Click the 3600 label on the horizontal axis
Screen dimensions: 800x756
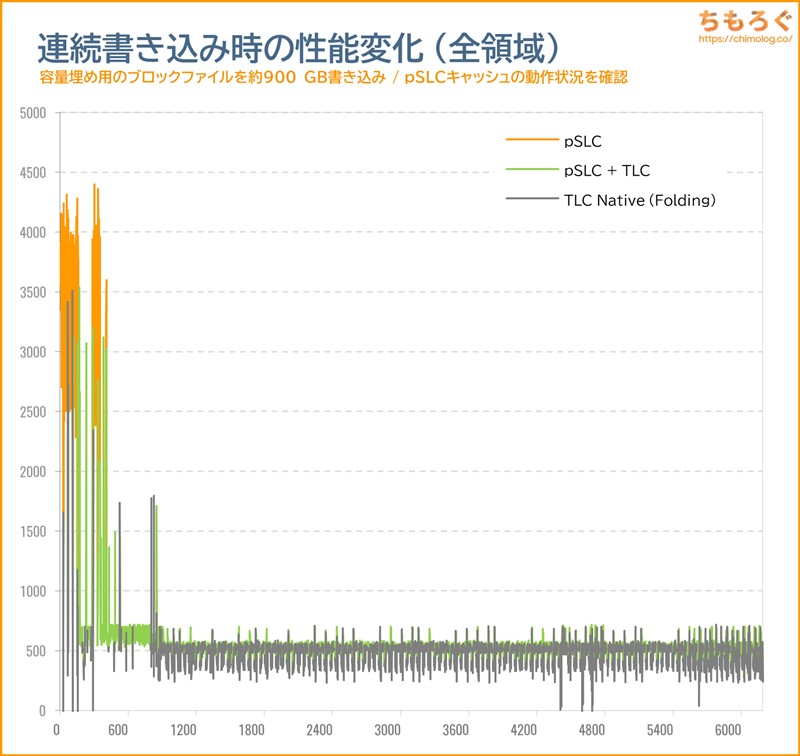coord(455,729)
